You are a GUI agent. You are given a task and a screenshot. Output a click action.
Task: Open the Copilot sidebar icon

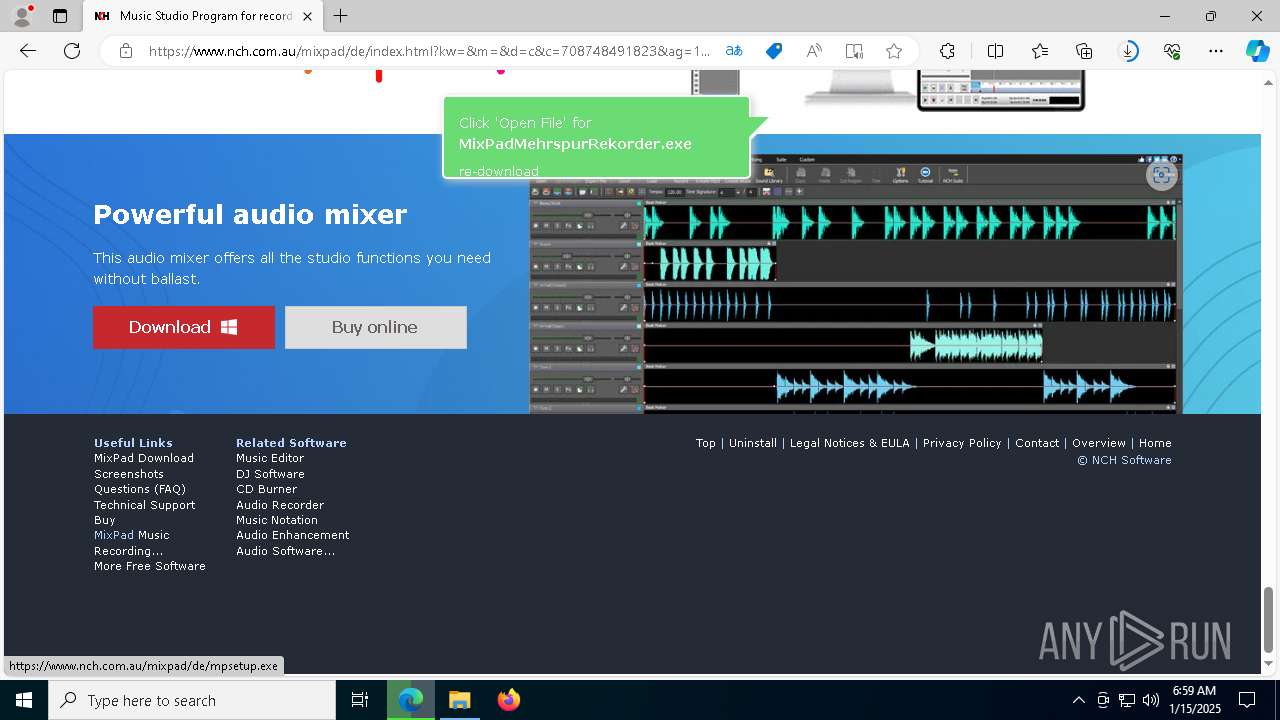coord(1257,51)
